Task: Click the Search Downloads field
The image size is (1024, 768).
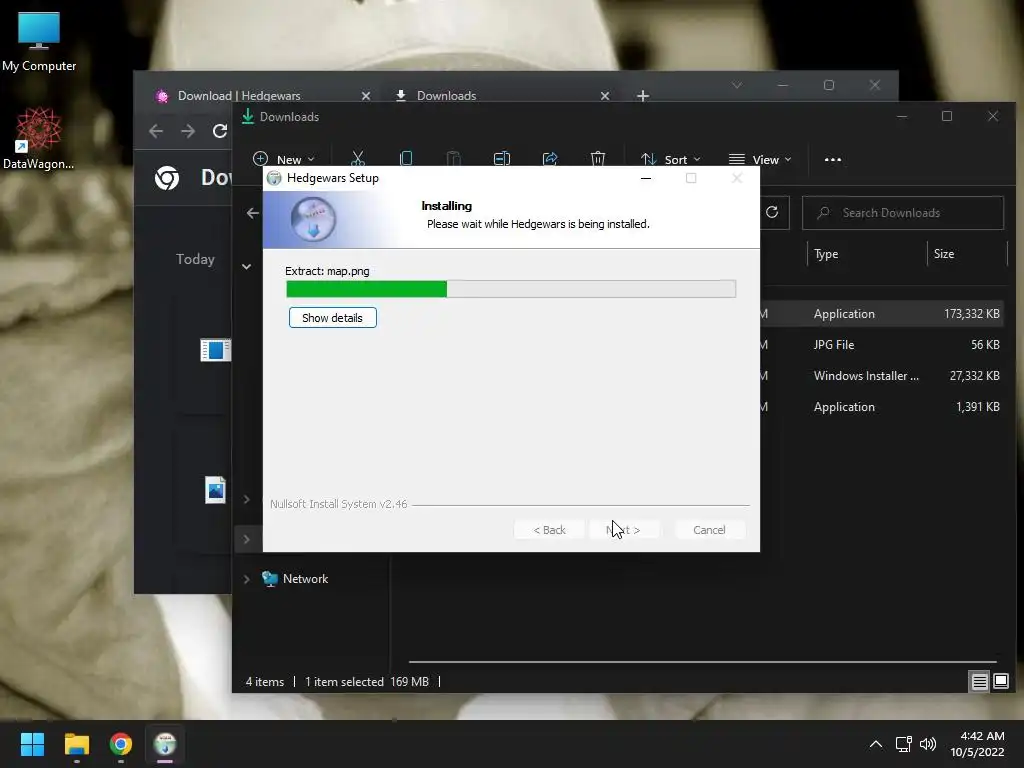Action: click(903, 213)
